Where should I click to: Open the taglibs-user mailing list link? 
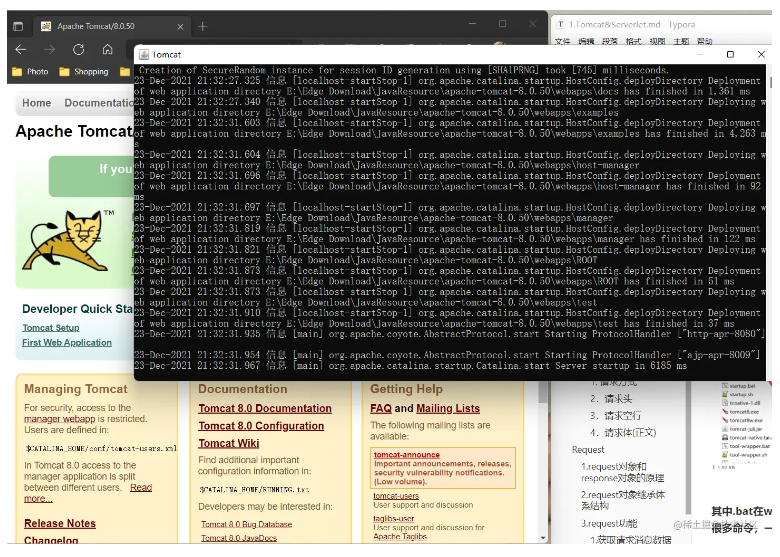tap(393, 519)
